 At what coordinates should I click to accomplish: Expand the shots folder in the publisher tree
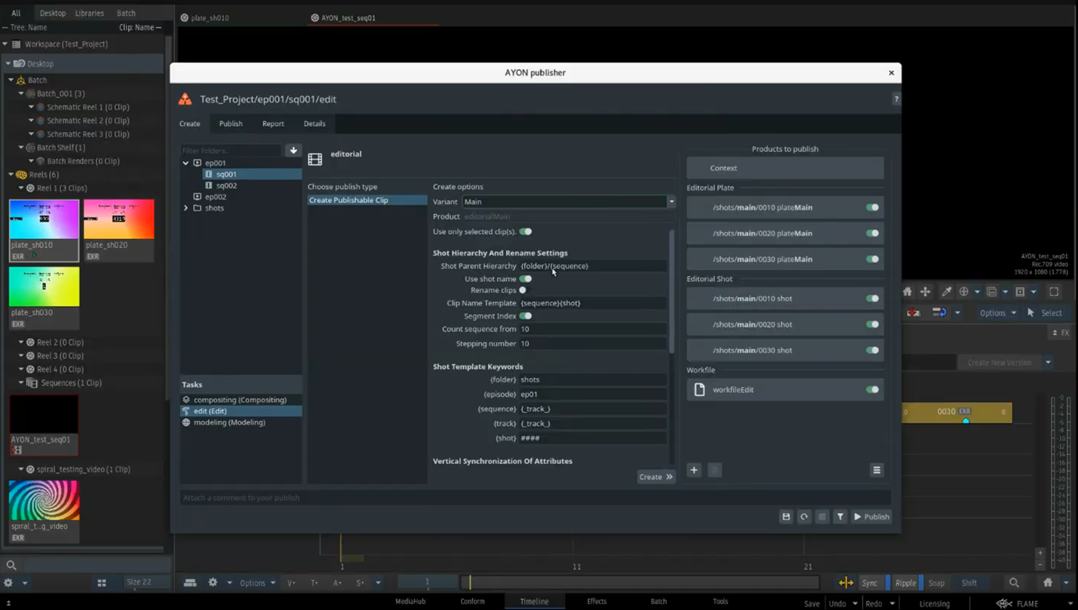[x=186, y=208]
